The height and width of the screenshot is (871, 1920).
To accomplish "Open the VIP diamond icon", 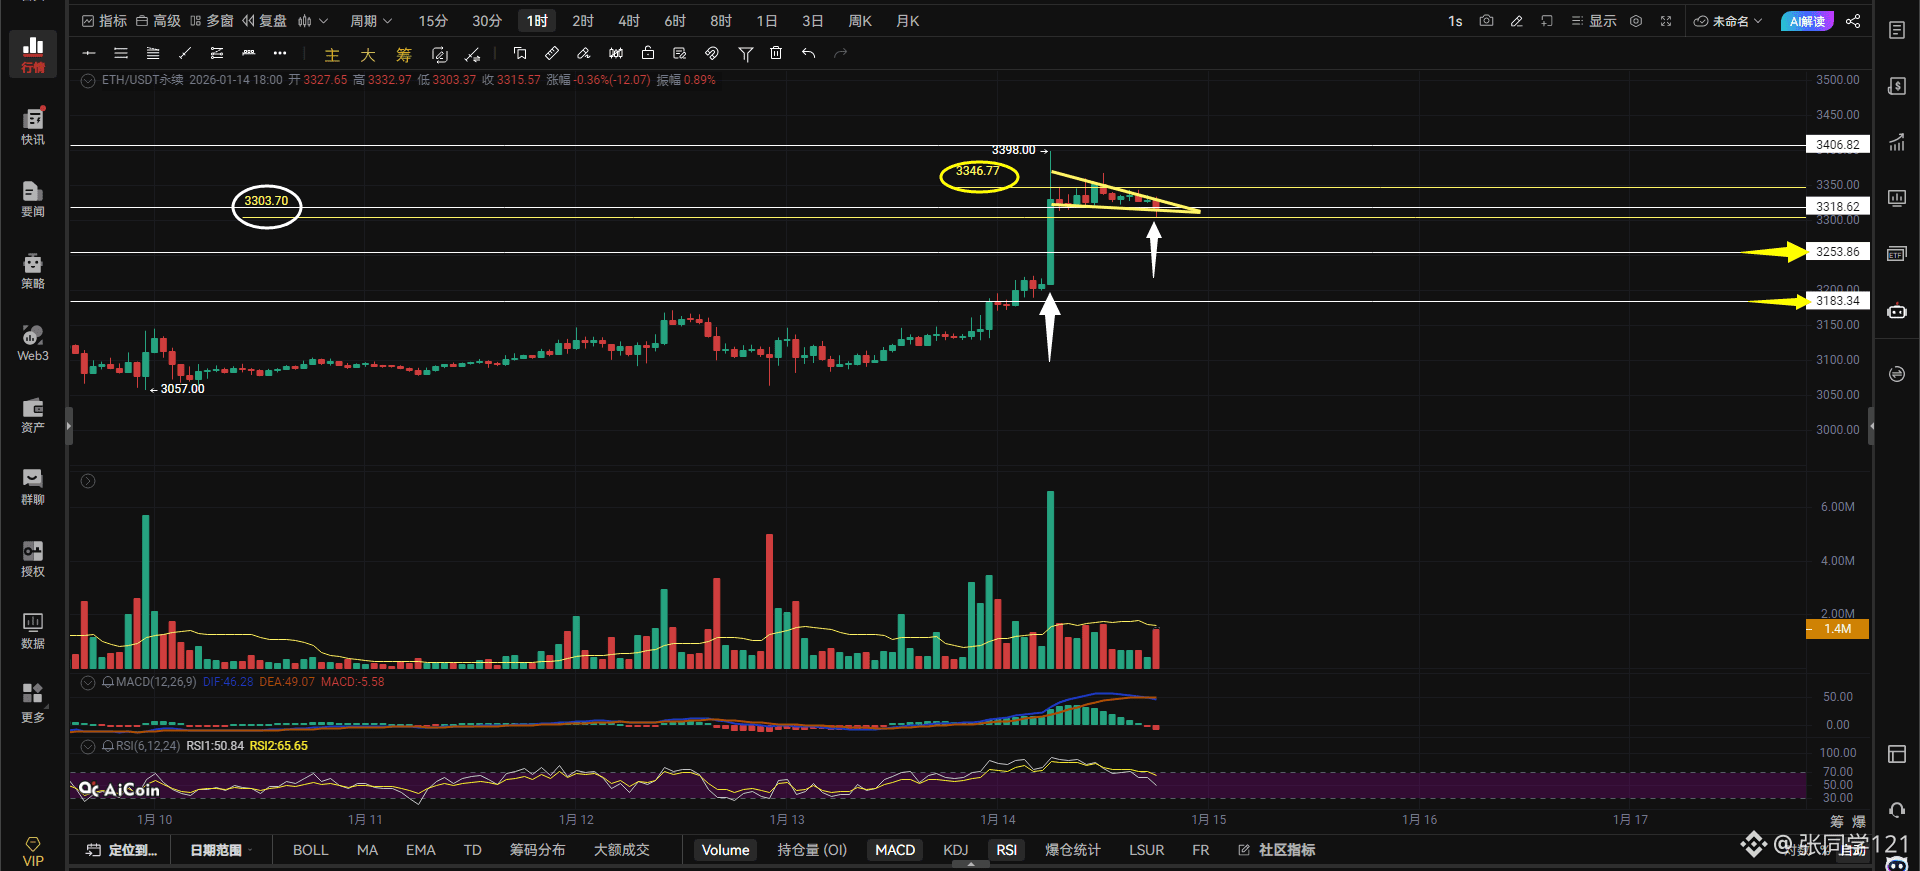I will click(33, 851).
